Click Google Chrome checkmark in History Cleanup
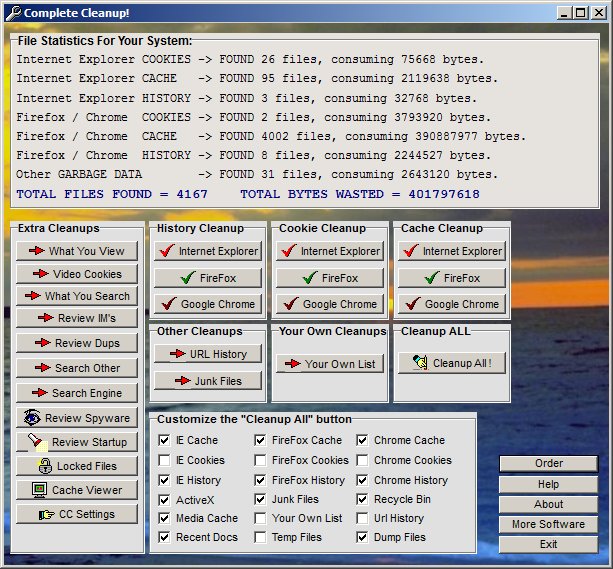Screen dimensions: 613x569 tap(169, 304)
